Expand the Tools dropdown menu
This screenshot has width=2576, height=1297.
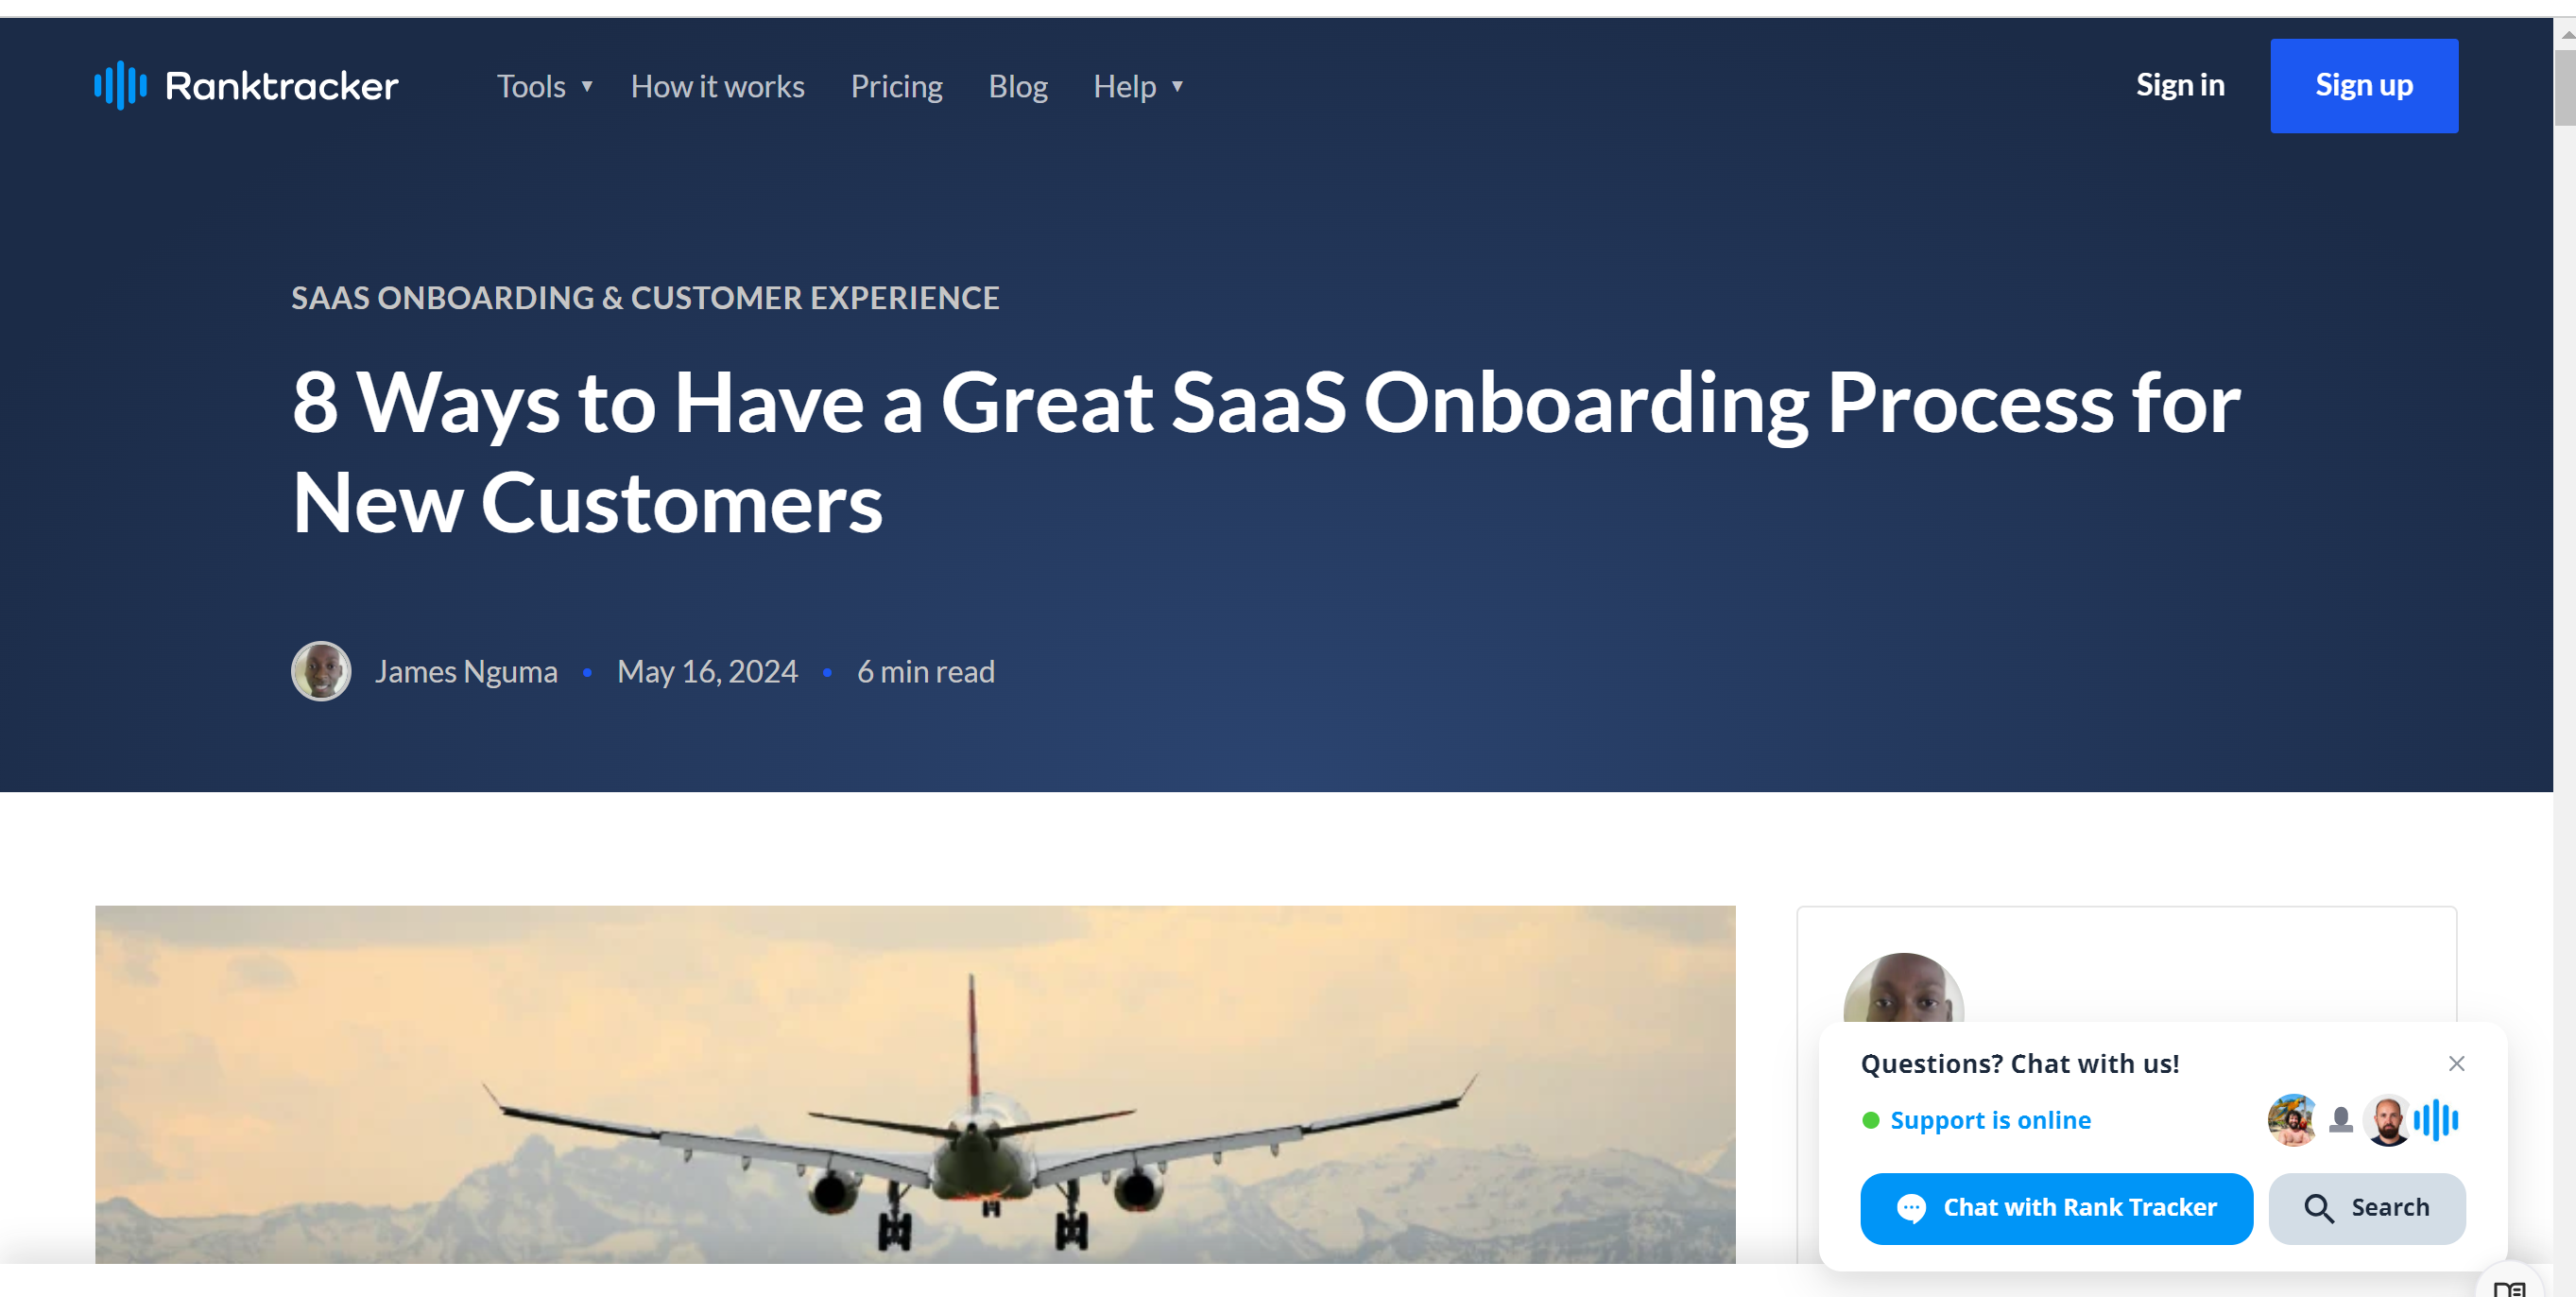(545, 86)
